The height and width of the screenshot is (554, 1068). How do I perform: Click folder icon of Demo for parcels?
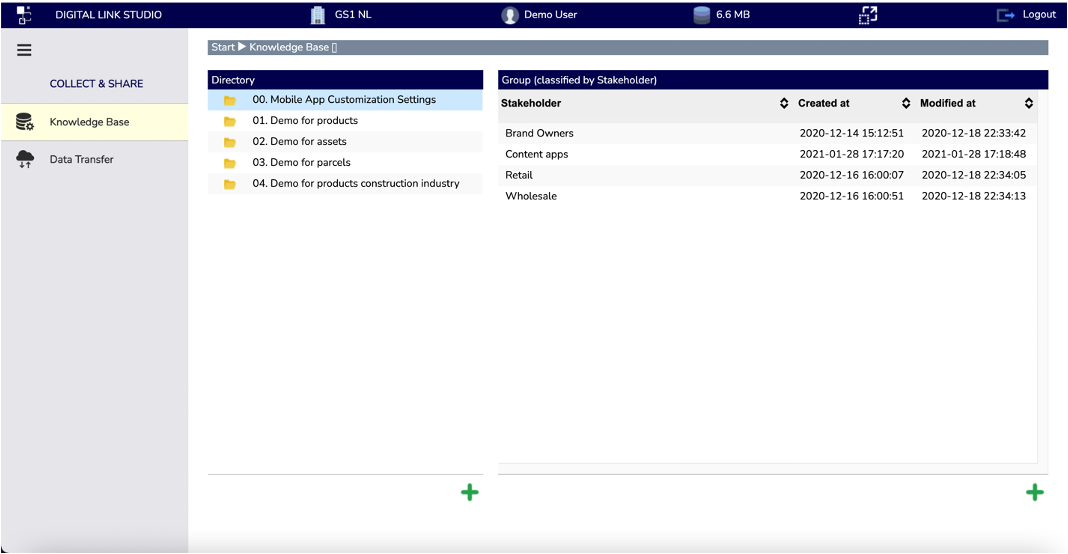coord(230,164)
